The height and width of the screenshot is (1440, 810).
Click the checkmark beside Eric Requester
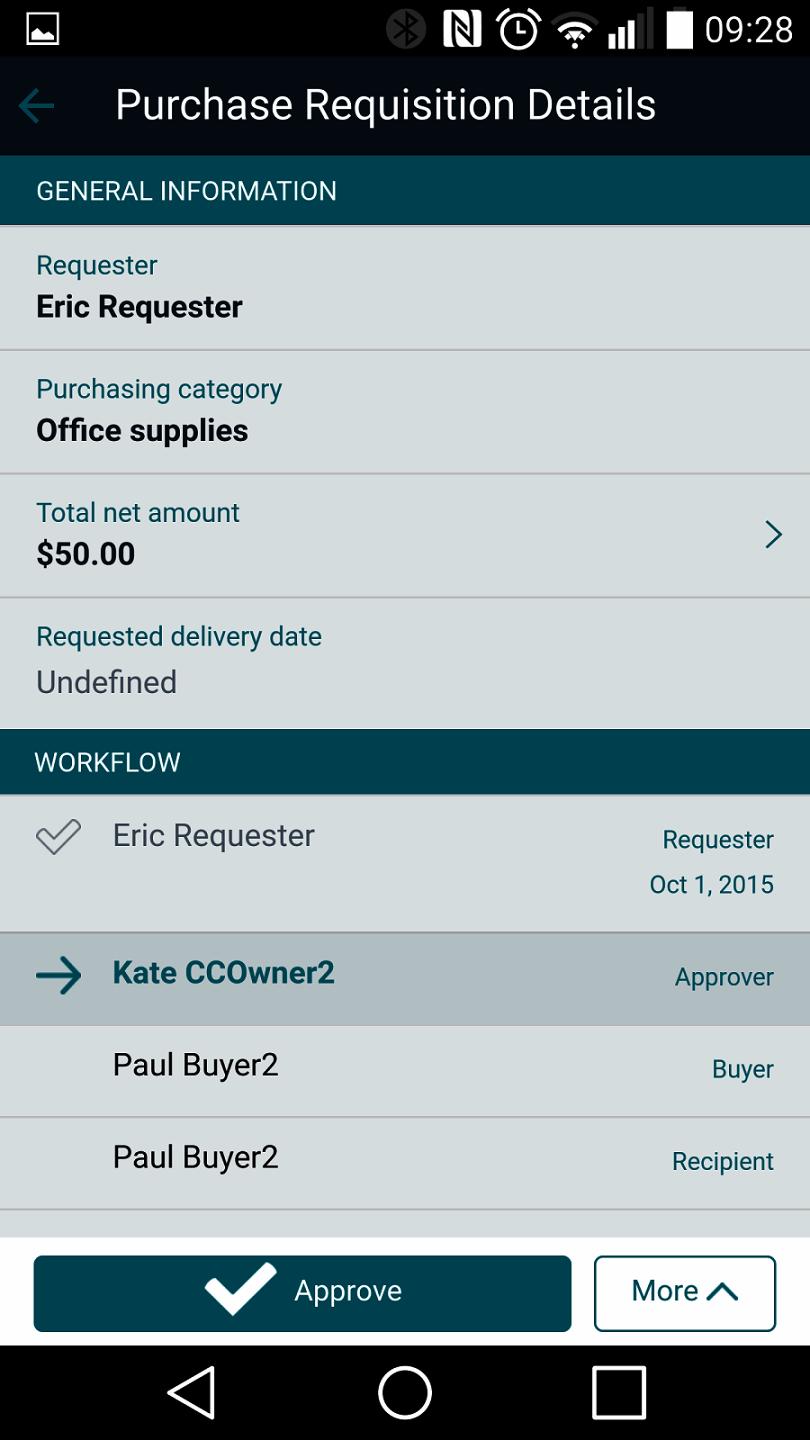click(x=58, y=837)
